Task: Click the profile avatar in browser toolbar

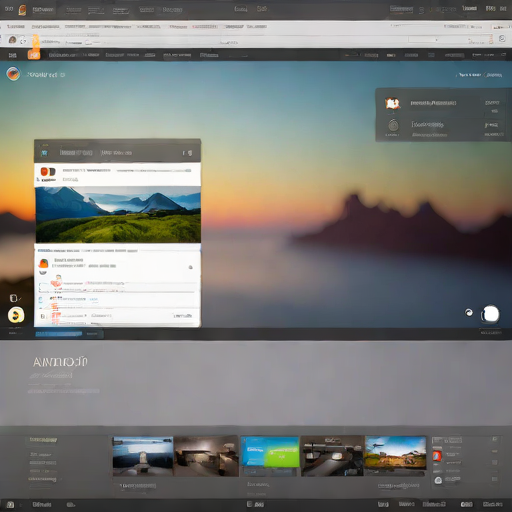Action: 12,40
